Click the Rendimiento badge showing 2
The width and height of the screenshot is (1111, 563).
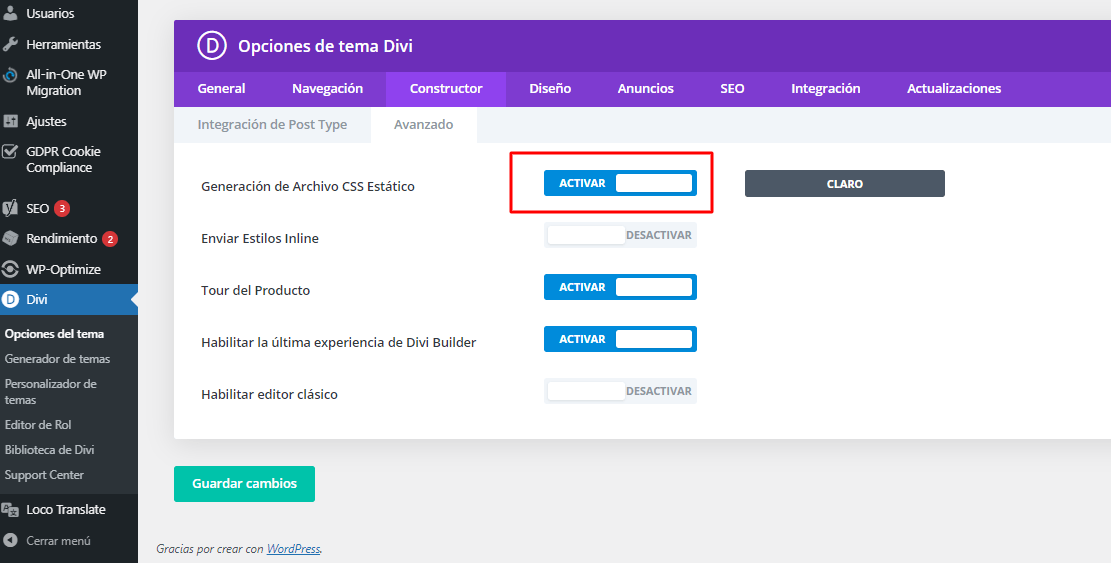click(110, 239)
